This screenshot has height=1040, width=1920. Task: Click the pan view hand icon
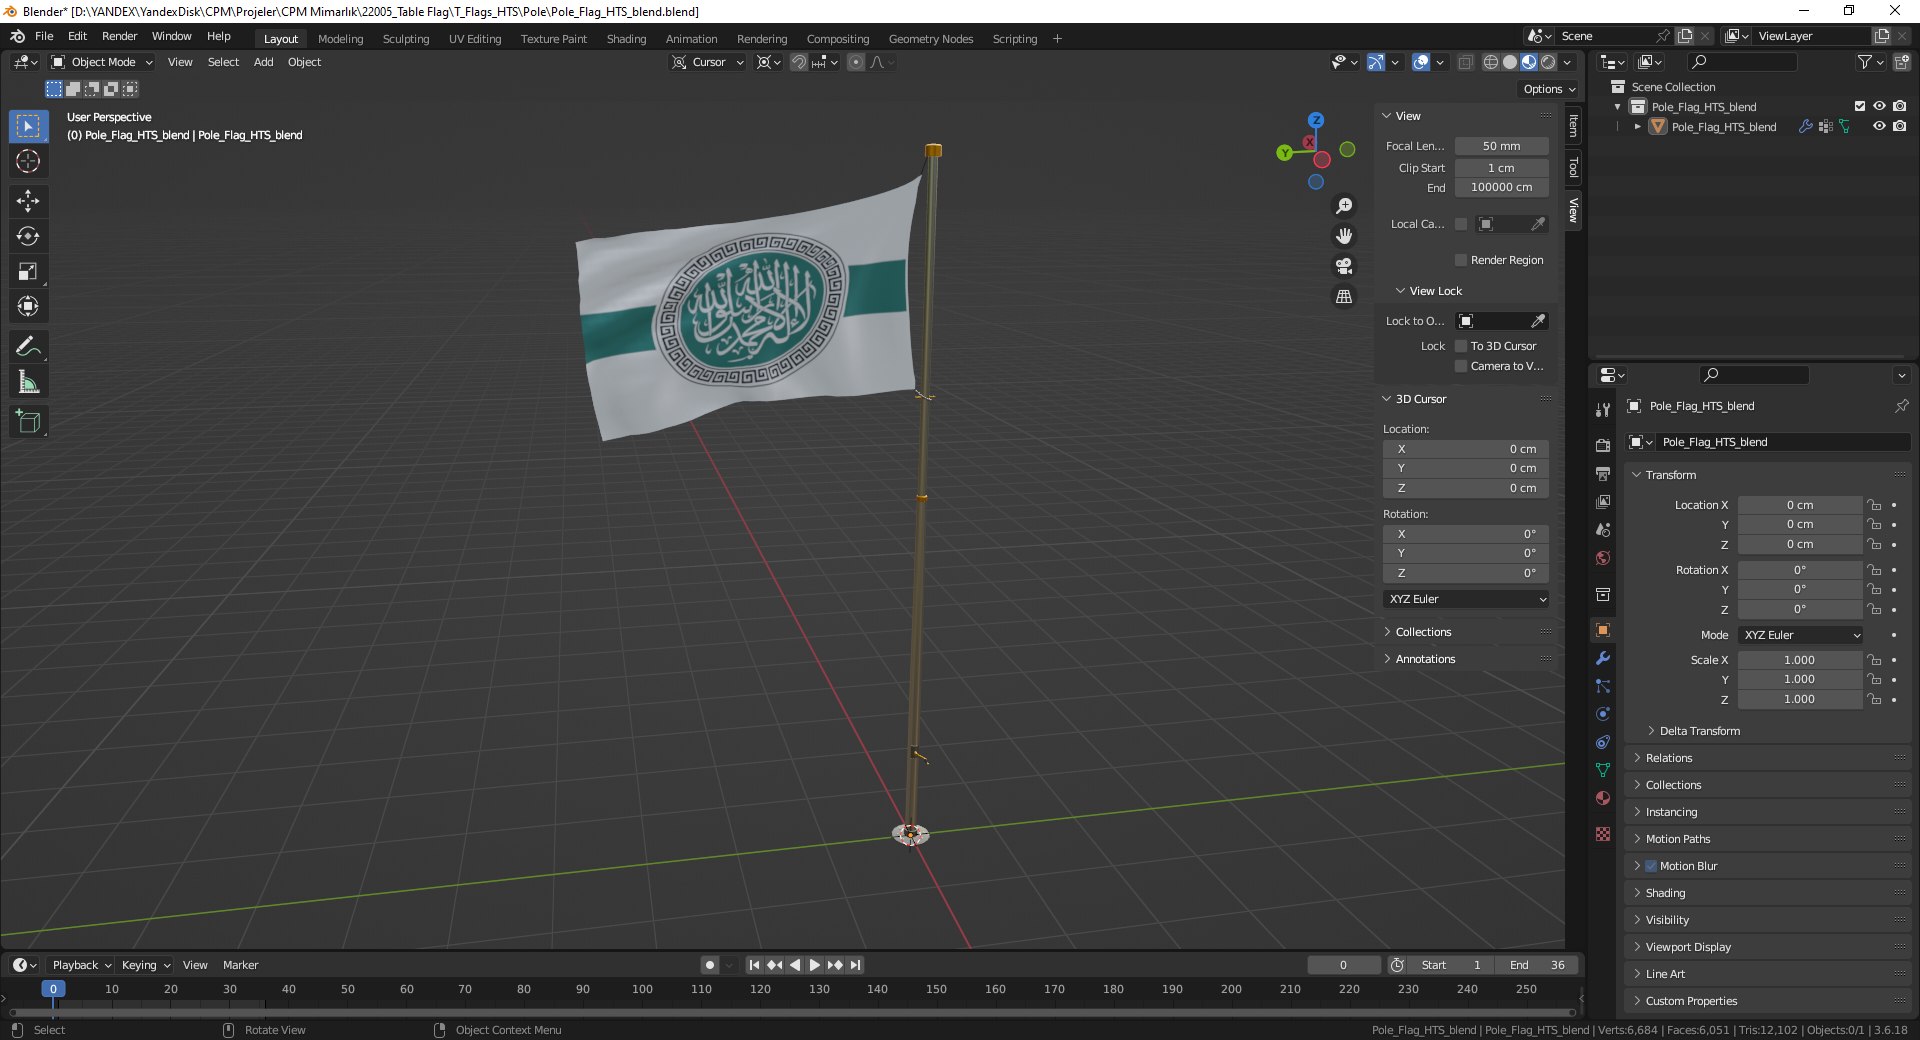tap(1344, 236)
